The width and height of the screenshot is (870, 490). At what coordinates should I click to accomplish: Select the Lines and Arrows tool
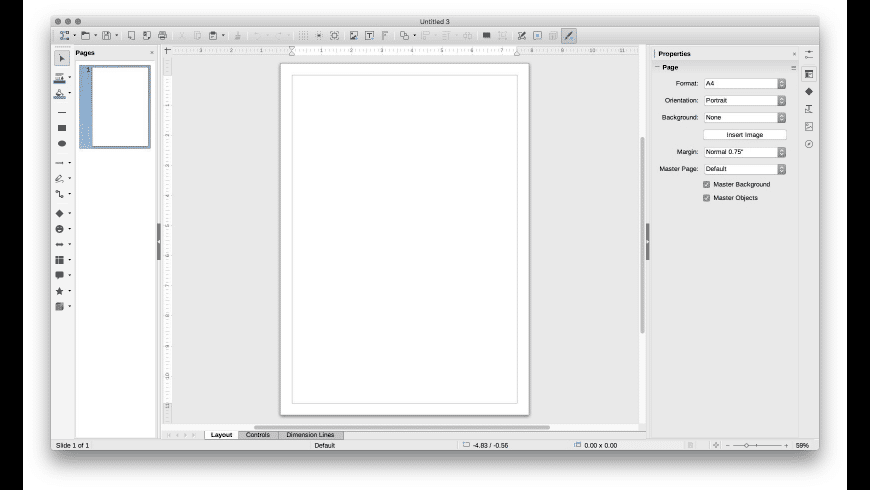59,163
